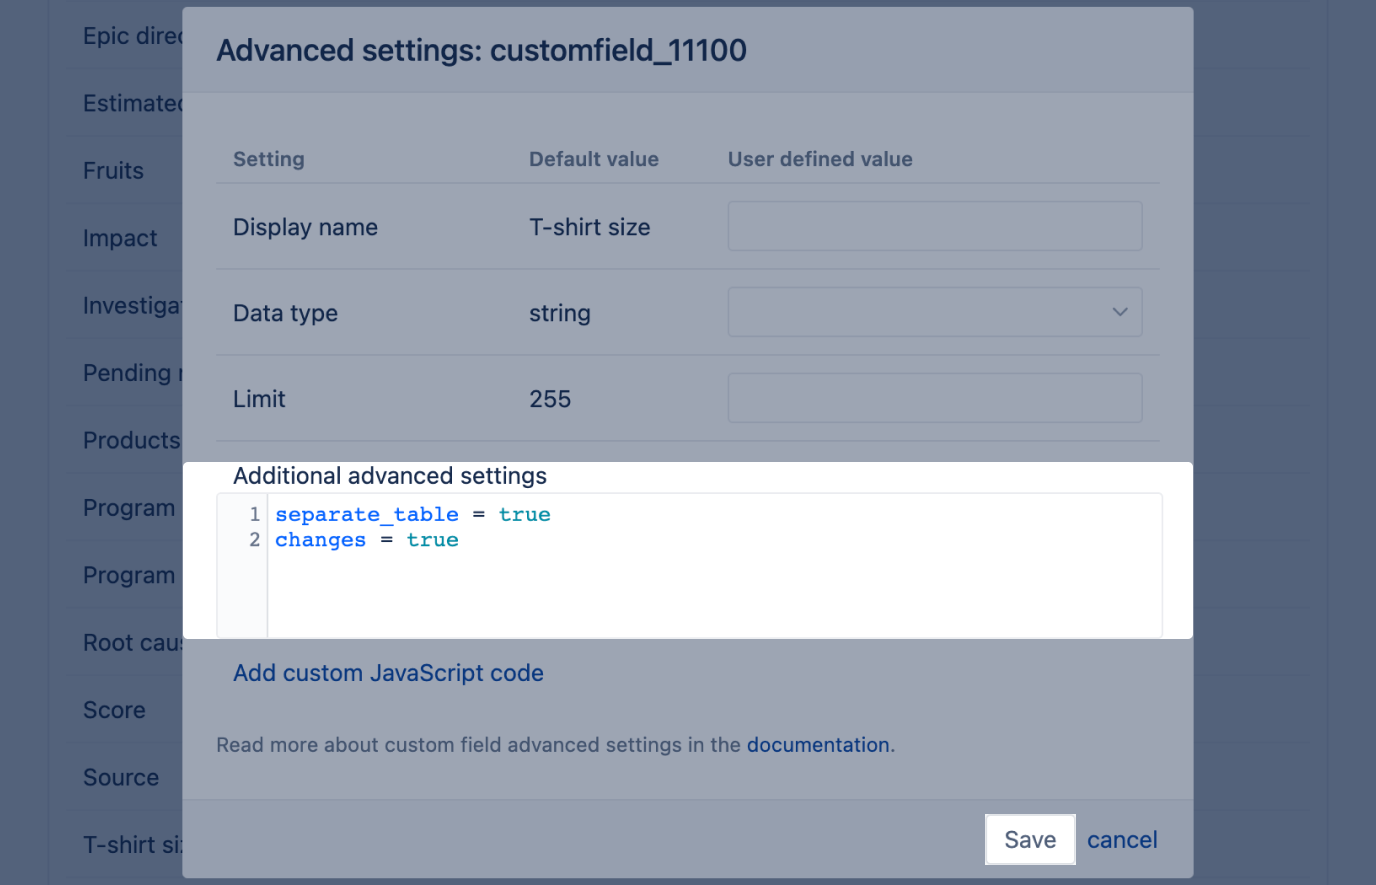Select the Fruits custom field
Screen dimensions: 1376x885
point(112,170)
